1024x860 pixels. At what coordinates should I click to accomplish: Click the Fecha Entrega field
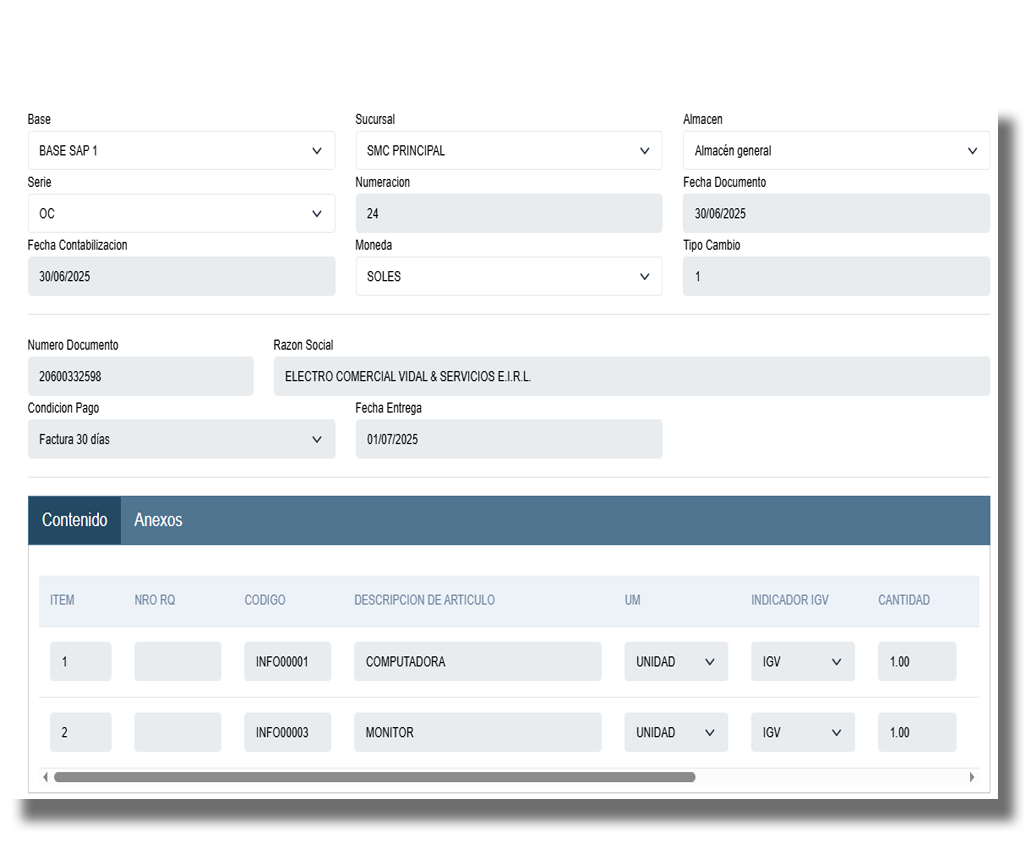pyautogui.click(x=508, y=439)
